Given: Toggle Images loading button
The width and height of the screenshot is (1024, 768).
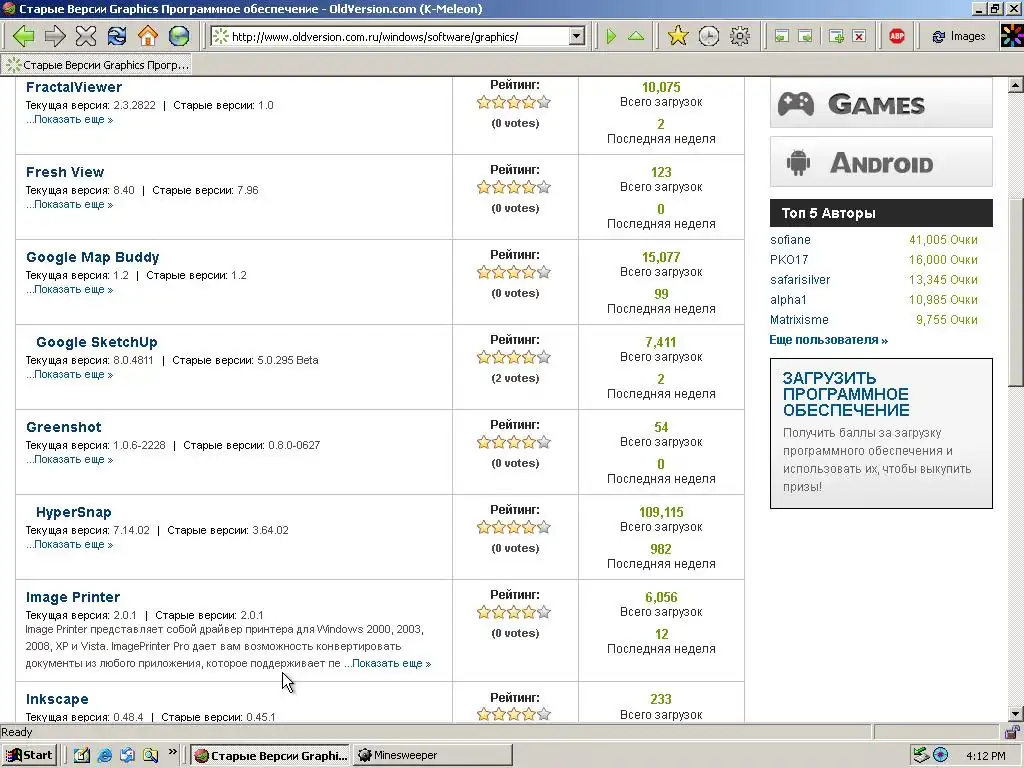Looking at the screenshot, I should (x=959, y=36).
